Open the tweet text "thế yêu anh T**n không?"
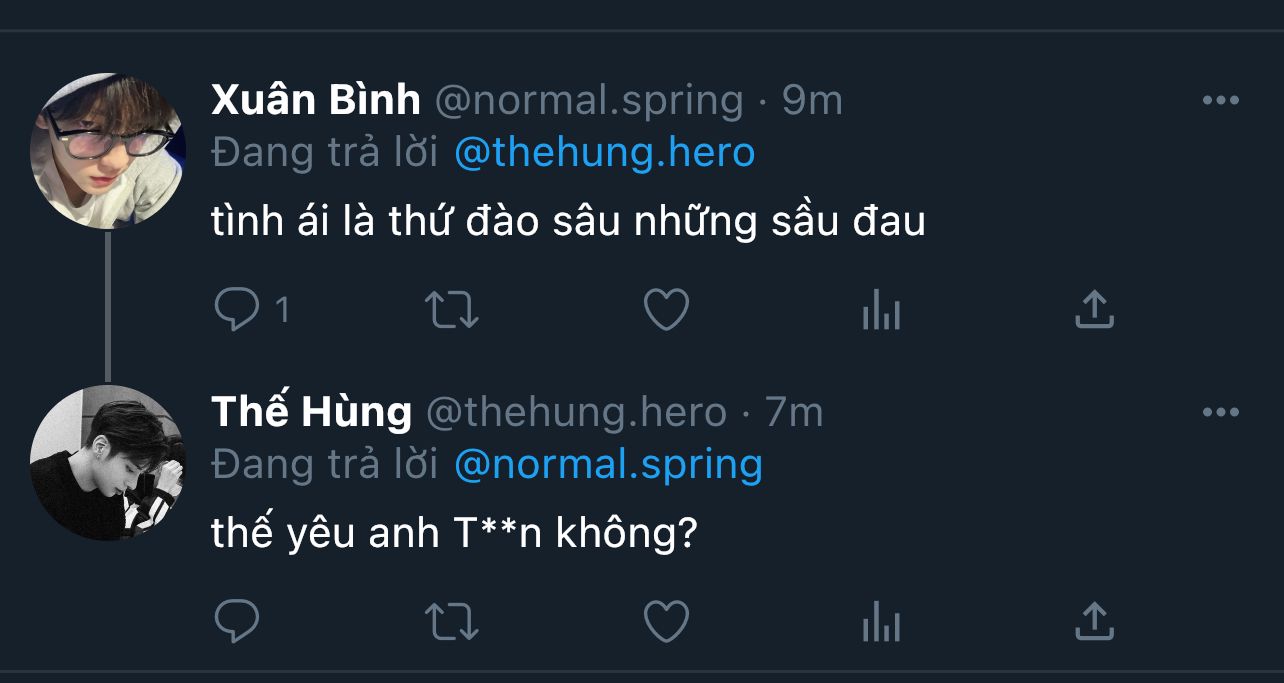The image size is (1284, 683). point(454,534)
